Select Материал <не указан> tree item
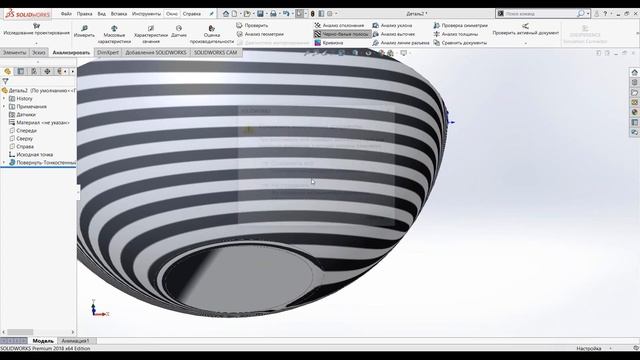Image resolution: width=640 pixels, height=360 pixels. (x=39, y=122)
